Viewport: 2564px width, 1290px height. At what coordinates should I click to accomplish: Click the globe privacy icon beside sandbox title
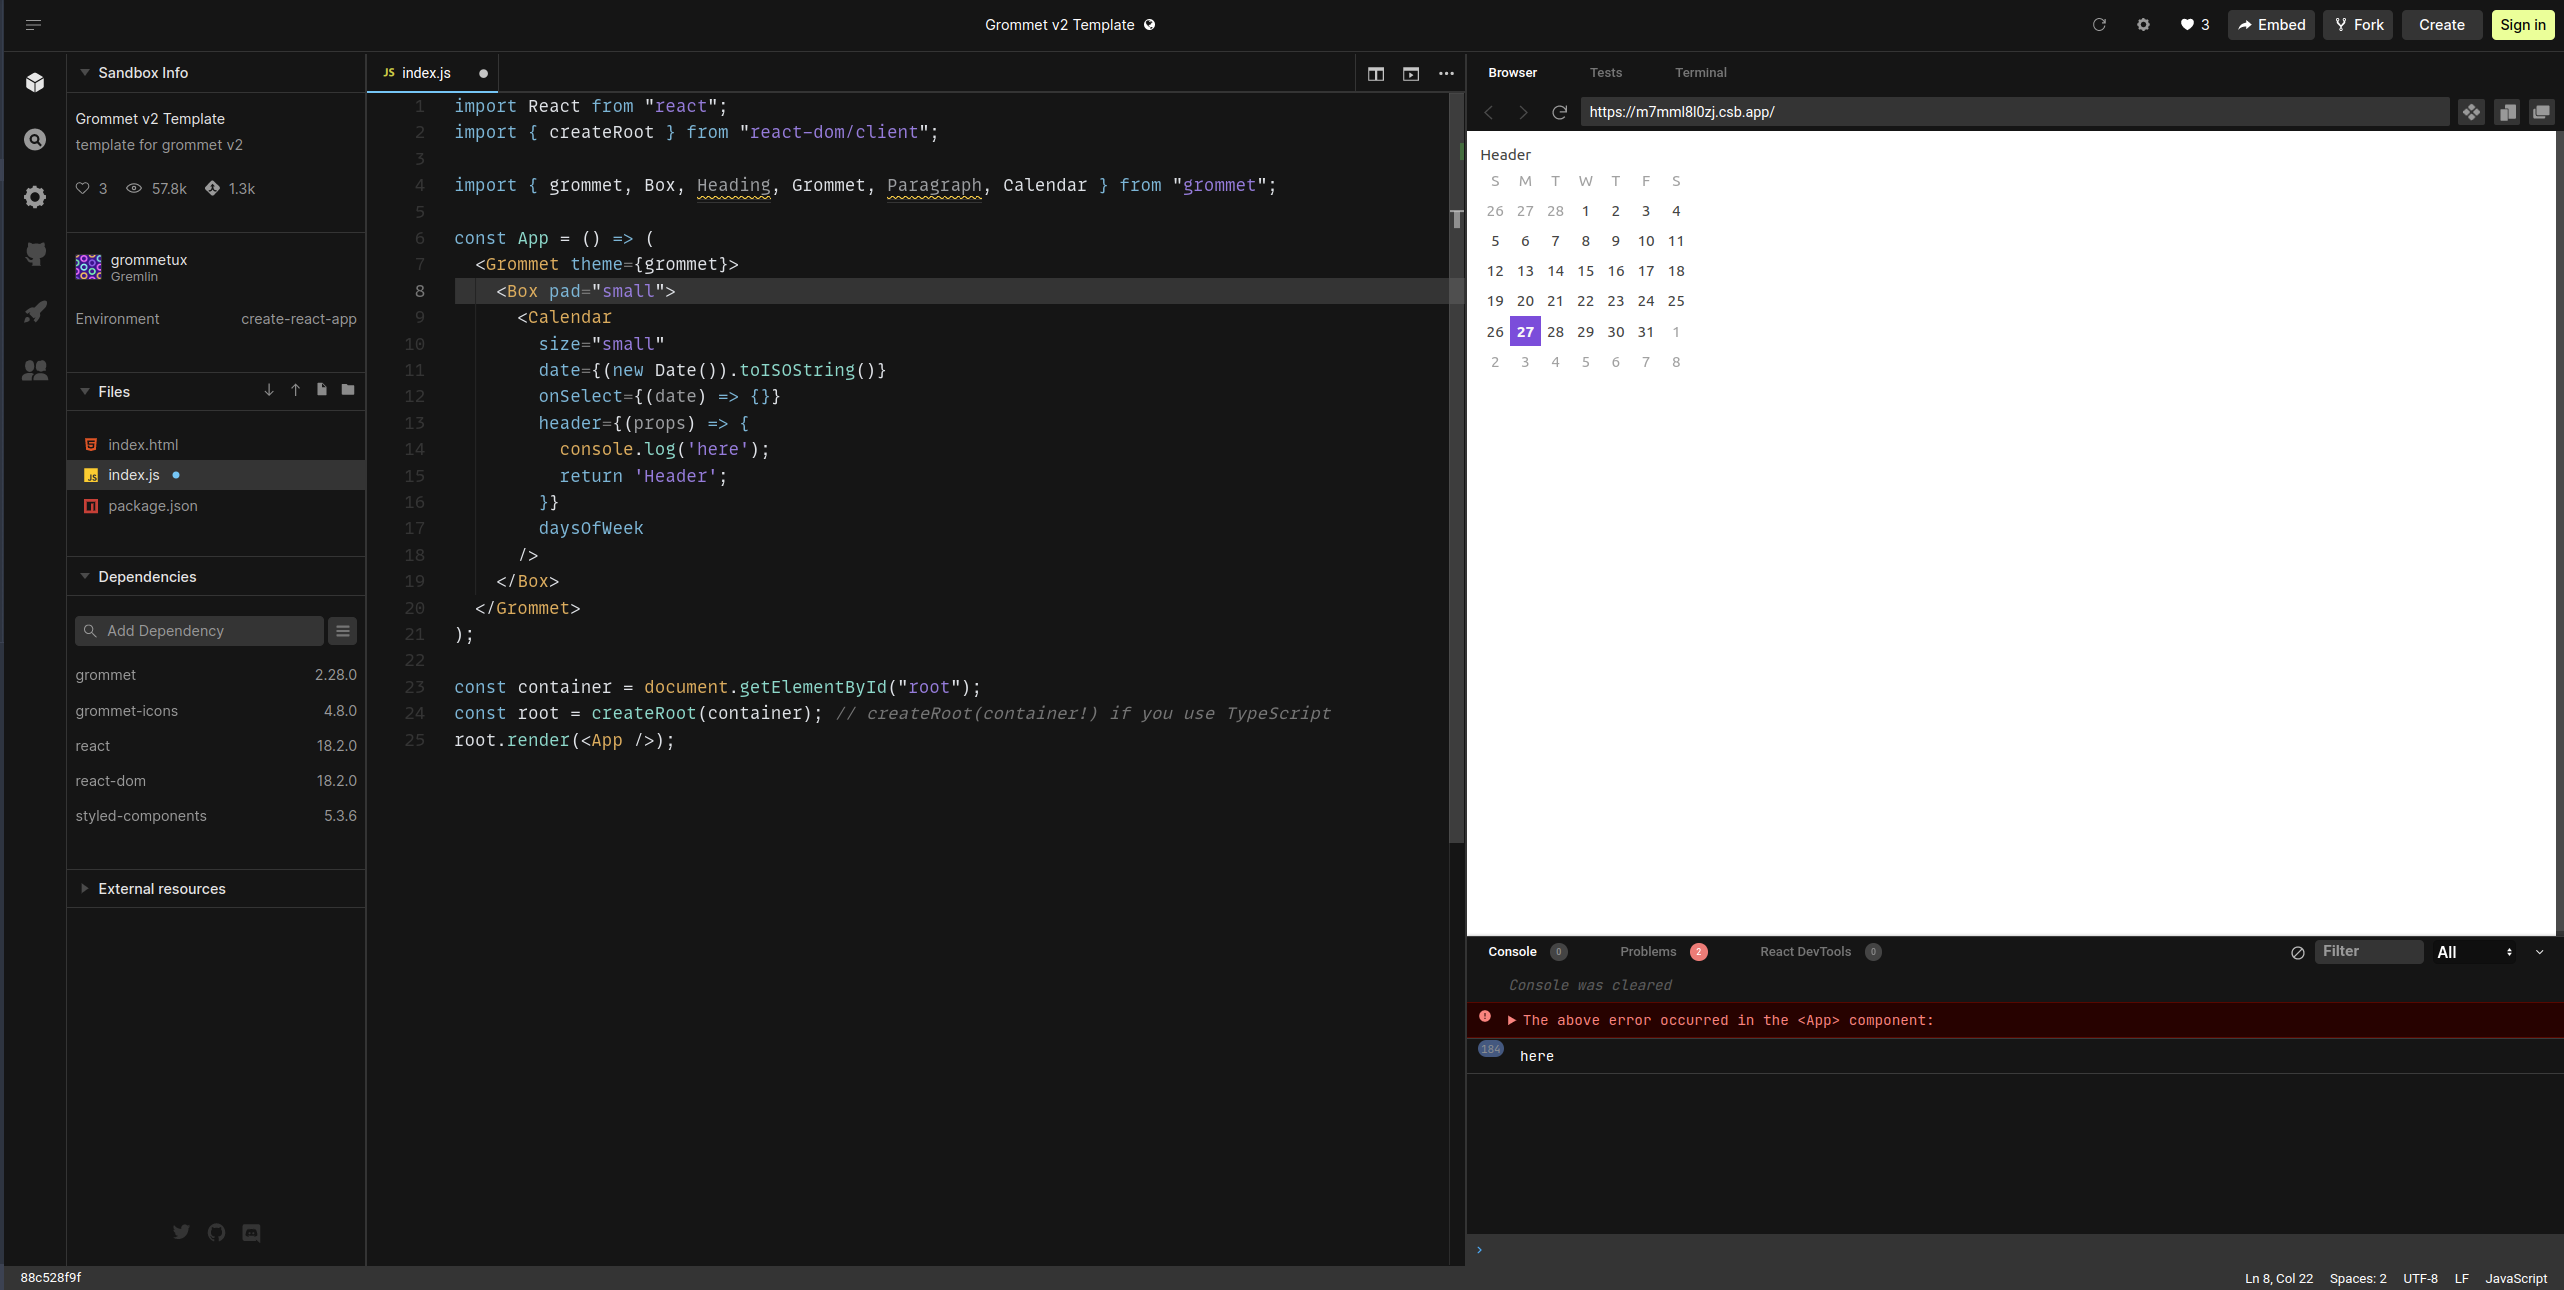[x=1150, y=25]
